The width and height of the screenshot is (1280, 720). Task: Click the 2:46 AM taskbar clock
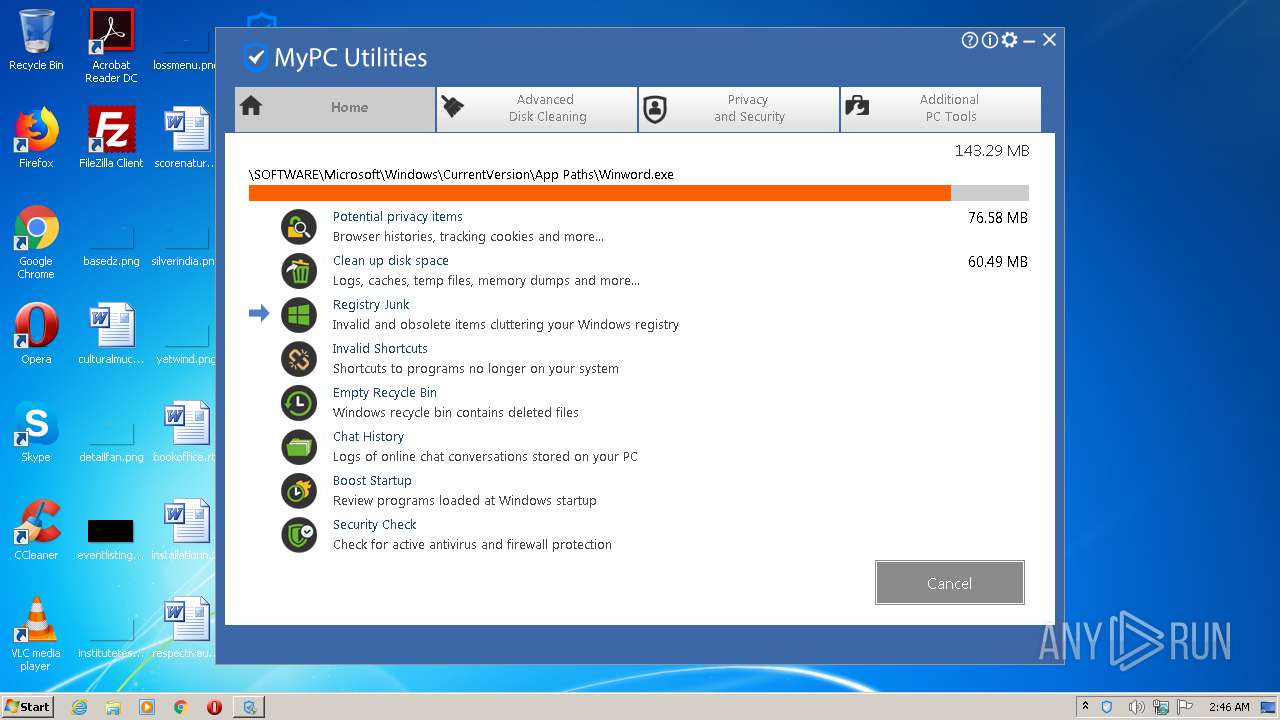pyautogui.click(x=1229, y=707)
